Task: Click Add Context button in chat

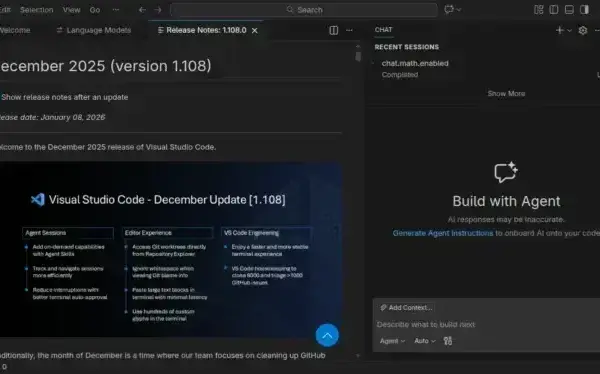Action: tap(406, 308)
